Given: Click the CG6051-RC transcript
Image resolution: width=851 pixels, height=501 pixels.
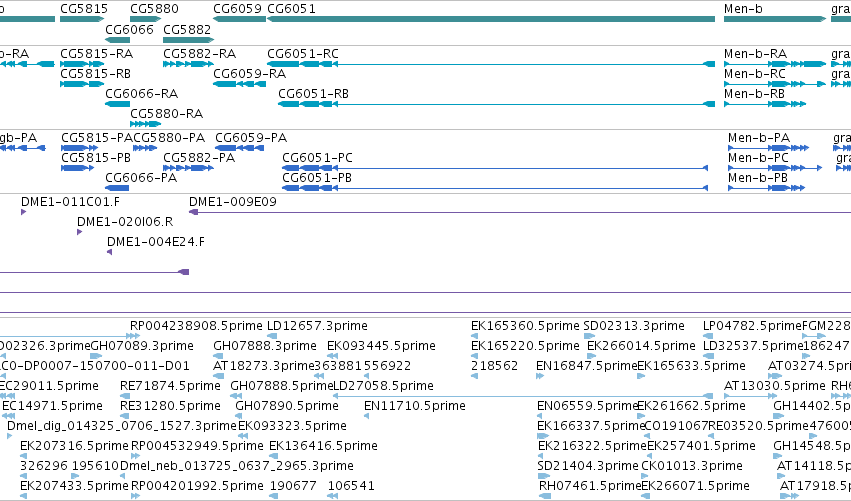Looking at the screenshot, I should coord(491,64).
